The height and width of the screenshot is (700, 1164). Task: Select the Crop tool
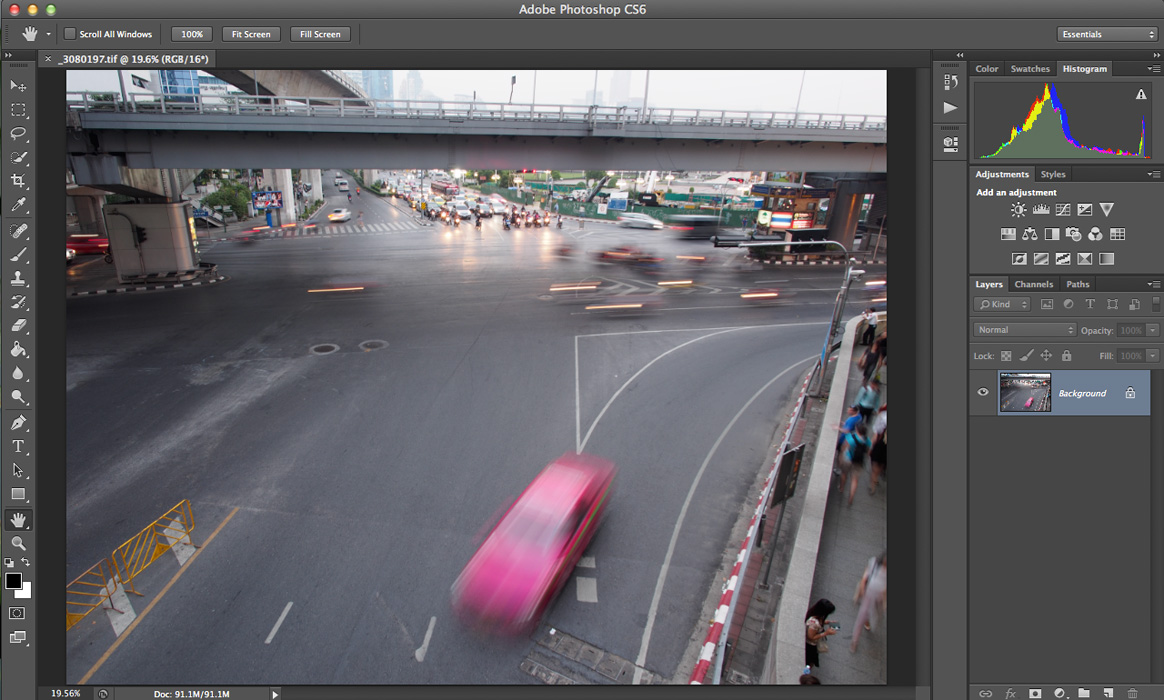tap(18, 181)
